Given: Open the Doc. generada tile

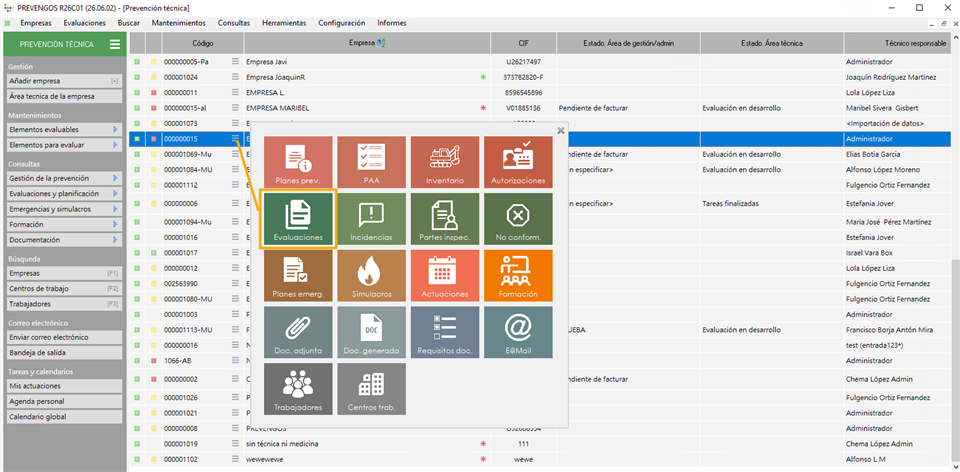Looking at the screenshot, I should click(372, 332).
